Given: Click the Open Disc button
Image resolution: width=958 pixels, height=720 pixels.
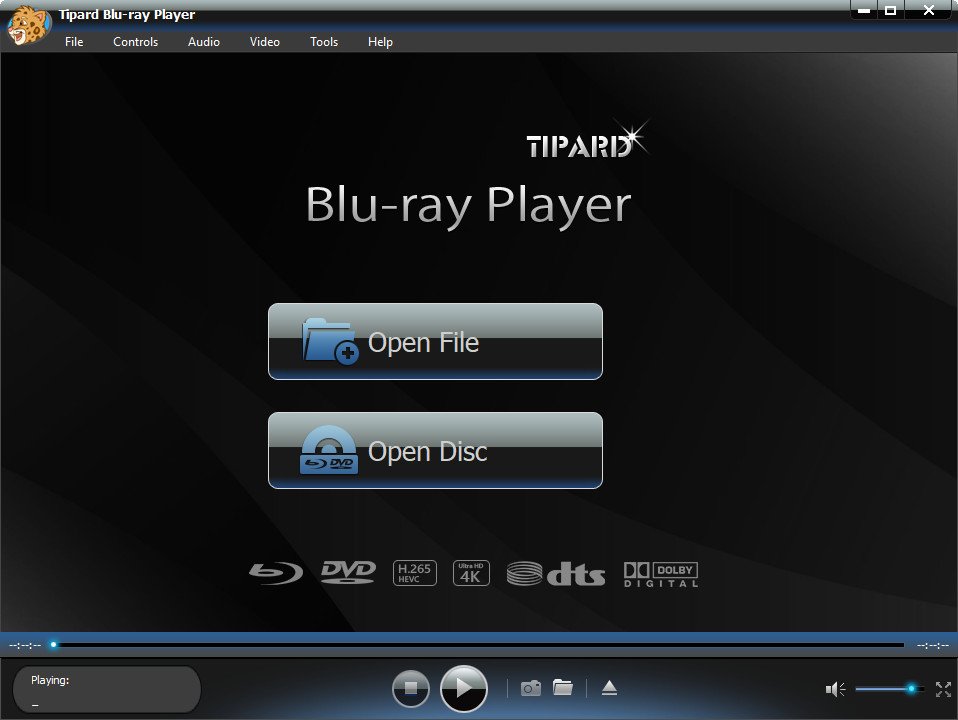Looking at the screenshot, I should 435,451.
